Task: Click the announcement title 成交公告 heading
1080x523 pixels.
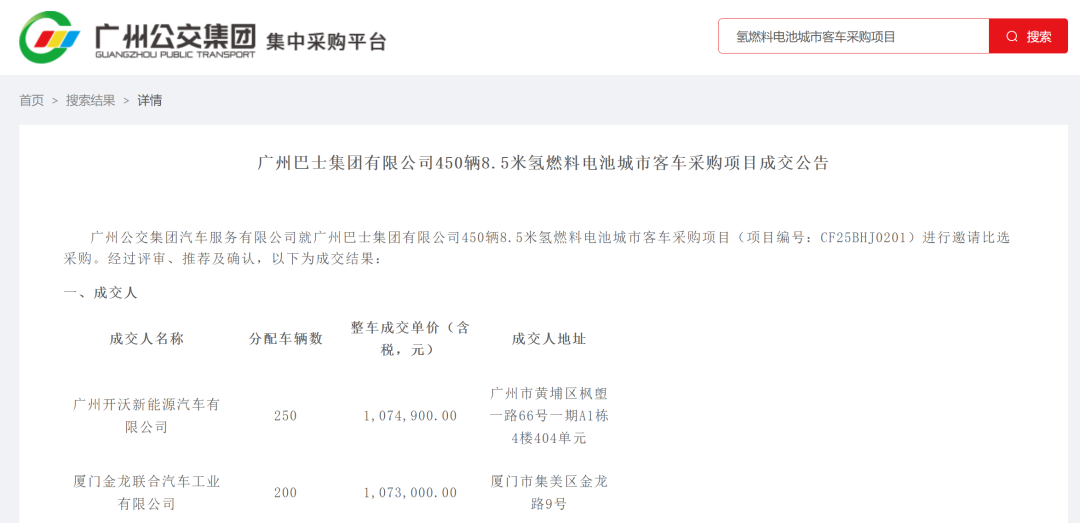Action: 543,163
